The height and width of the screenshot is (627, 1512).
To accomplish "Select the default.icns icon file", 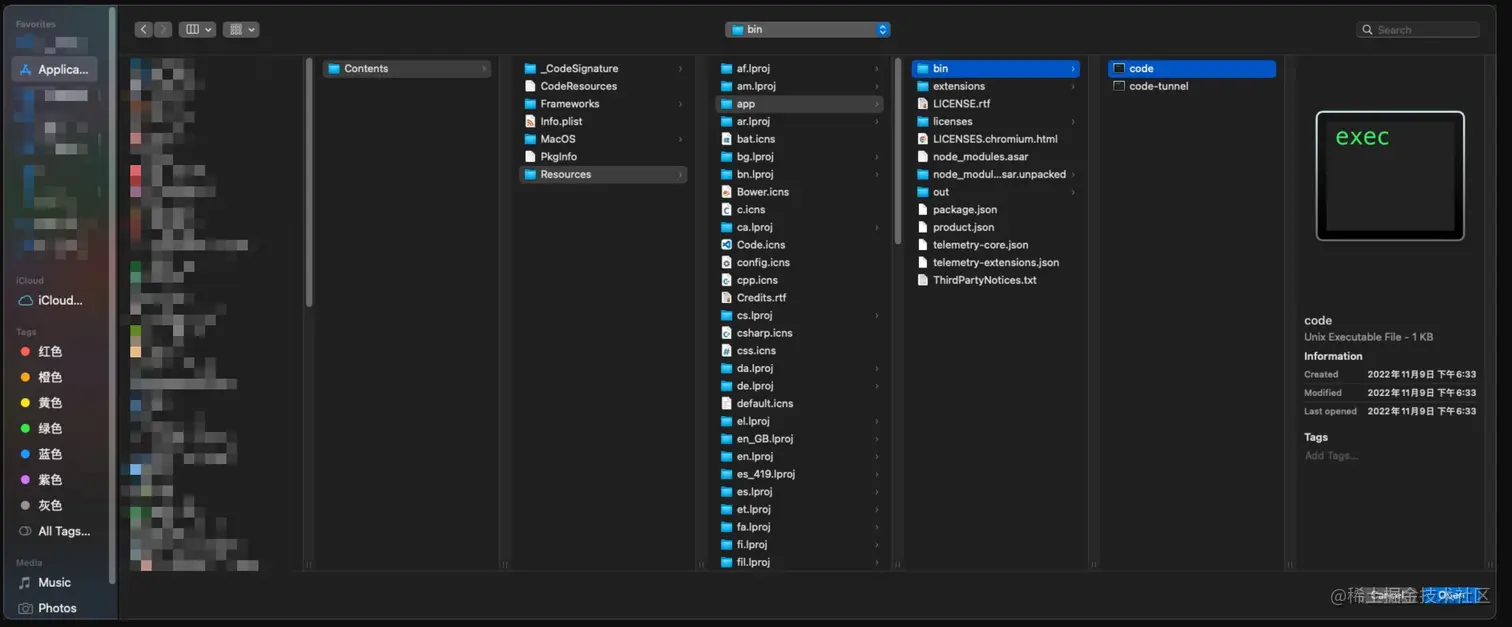I will 800,404.
